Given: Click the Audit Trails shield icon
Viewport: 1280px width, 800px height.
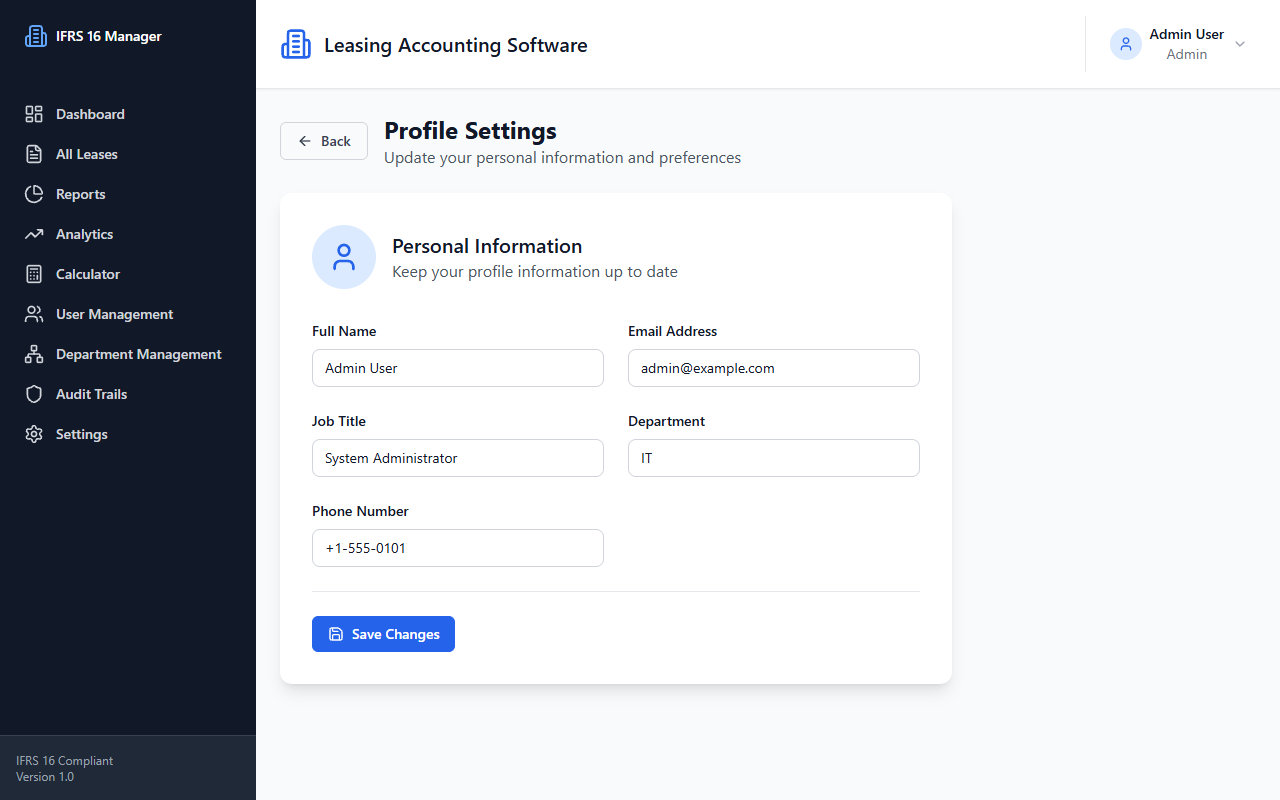Looking at the screenshot, I should pos(34,394).
